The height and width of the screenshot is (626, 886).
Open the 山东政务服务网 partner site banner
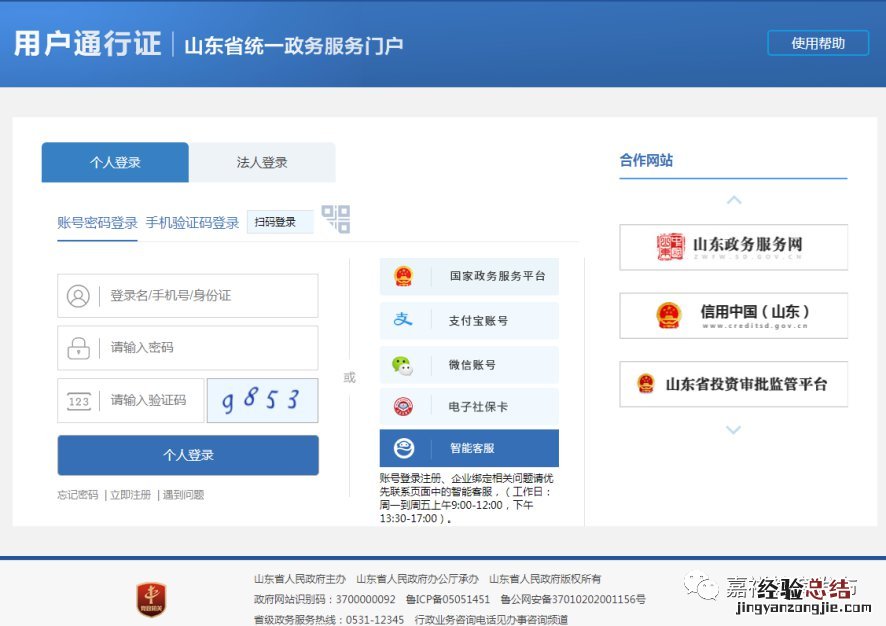pyautogui.click(x=733, y=247)
